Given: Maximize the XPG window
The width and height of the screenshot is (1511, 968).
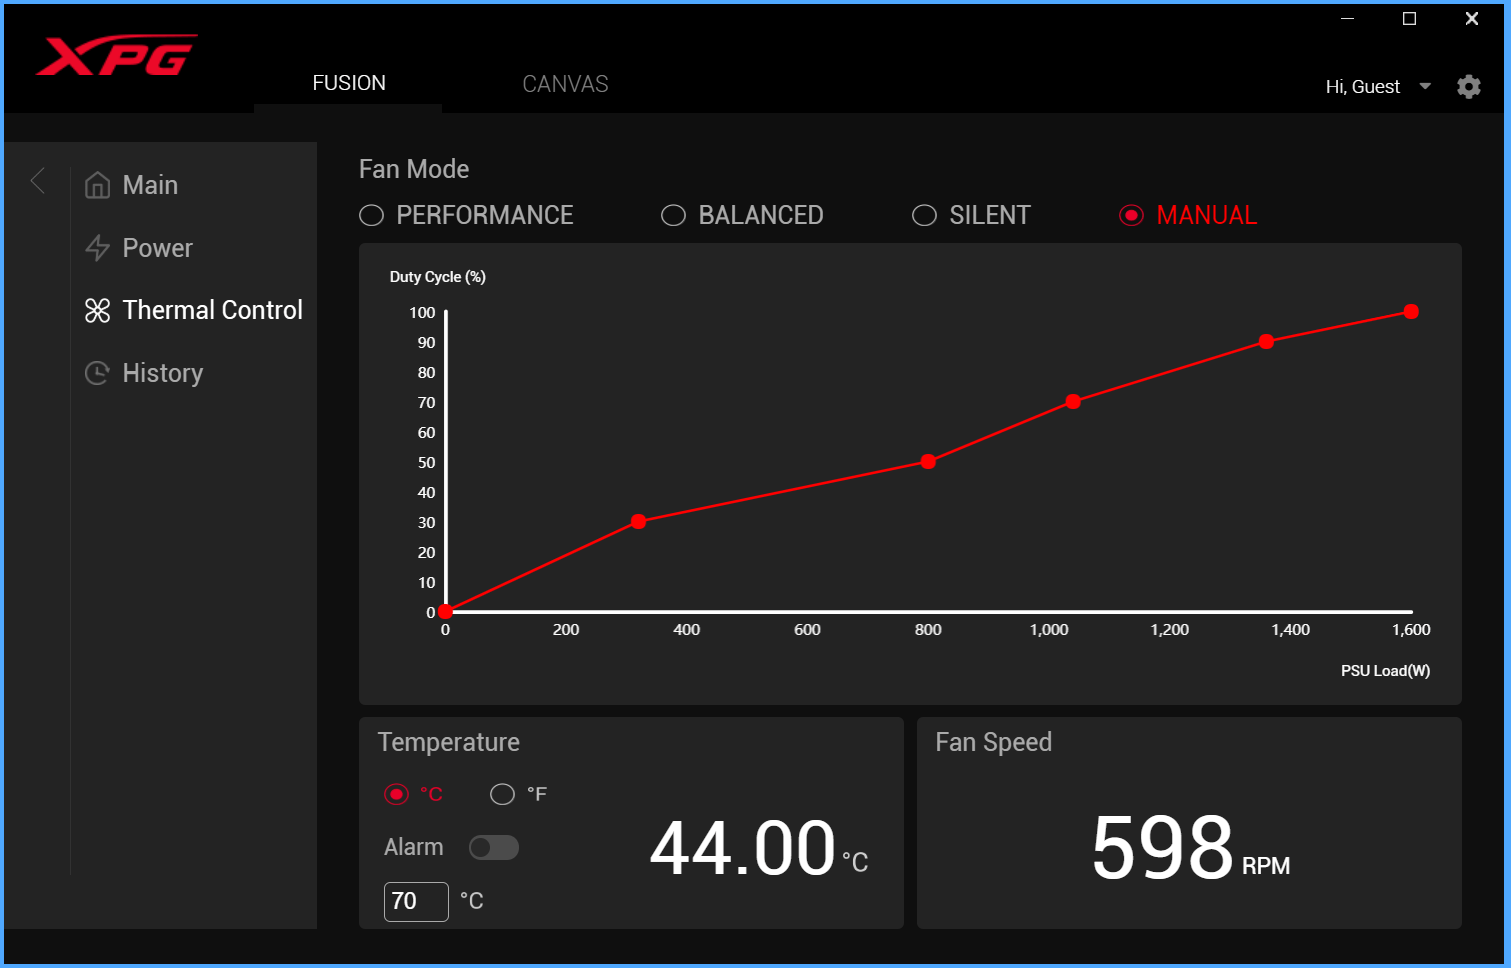Looking at the screenshot, I should click(x=1409, y=19).
